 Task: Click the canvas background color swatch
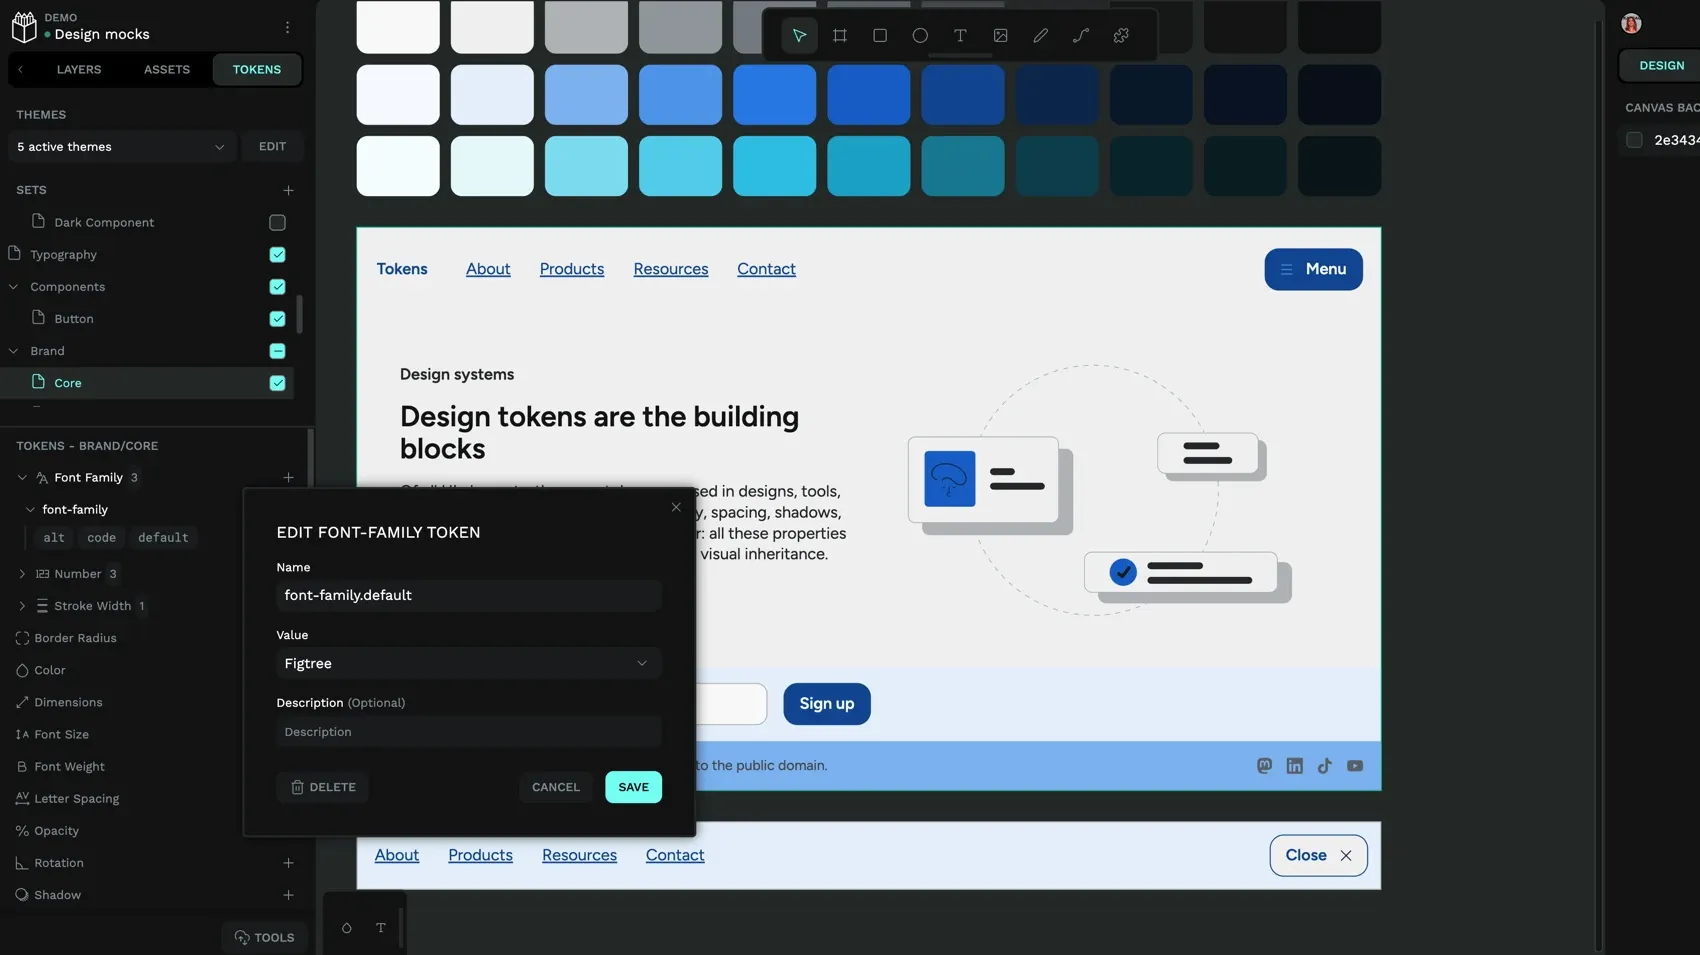click(x=1634, y=140)
